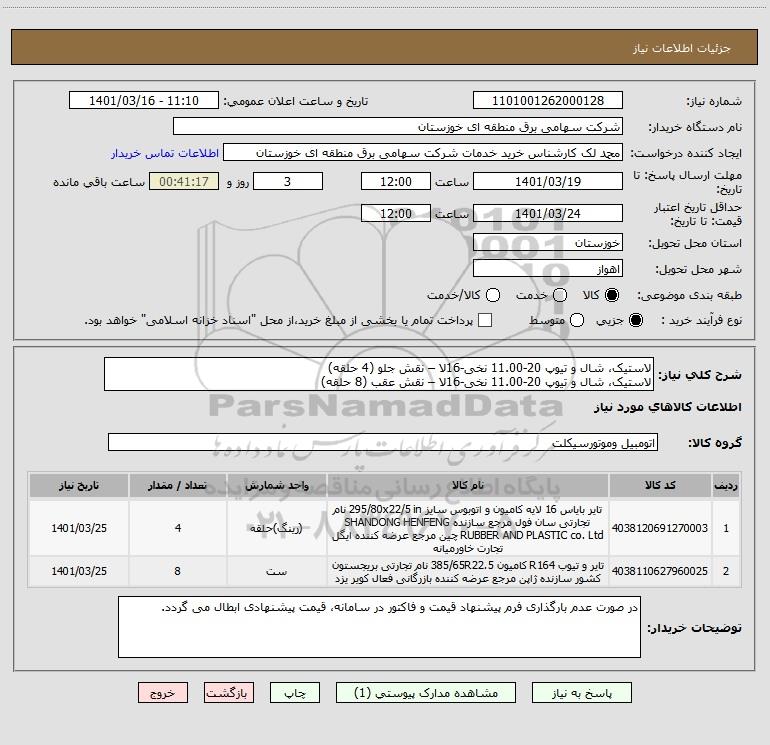Click the واحد شمارش column header

click(276, 486)
